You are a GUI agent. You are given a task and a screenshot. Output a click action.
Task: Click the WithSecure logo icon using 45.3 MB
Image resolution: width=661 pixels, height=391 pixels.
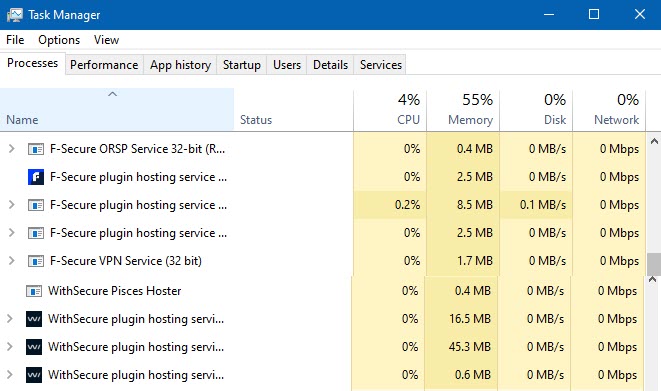coord(34,347)
